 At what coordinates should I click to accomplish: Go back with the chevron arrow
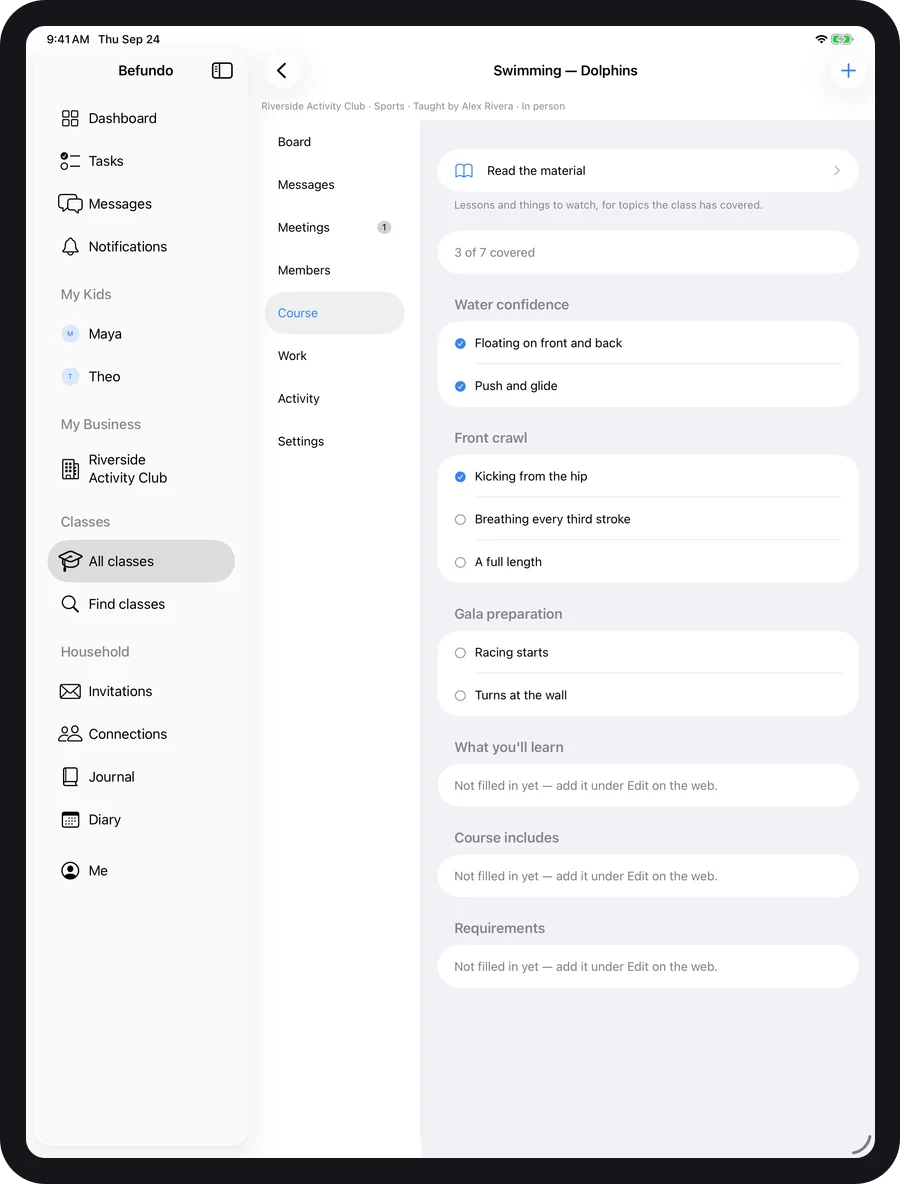coord(282,70)
